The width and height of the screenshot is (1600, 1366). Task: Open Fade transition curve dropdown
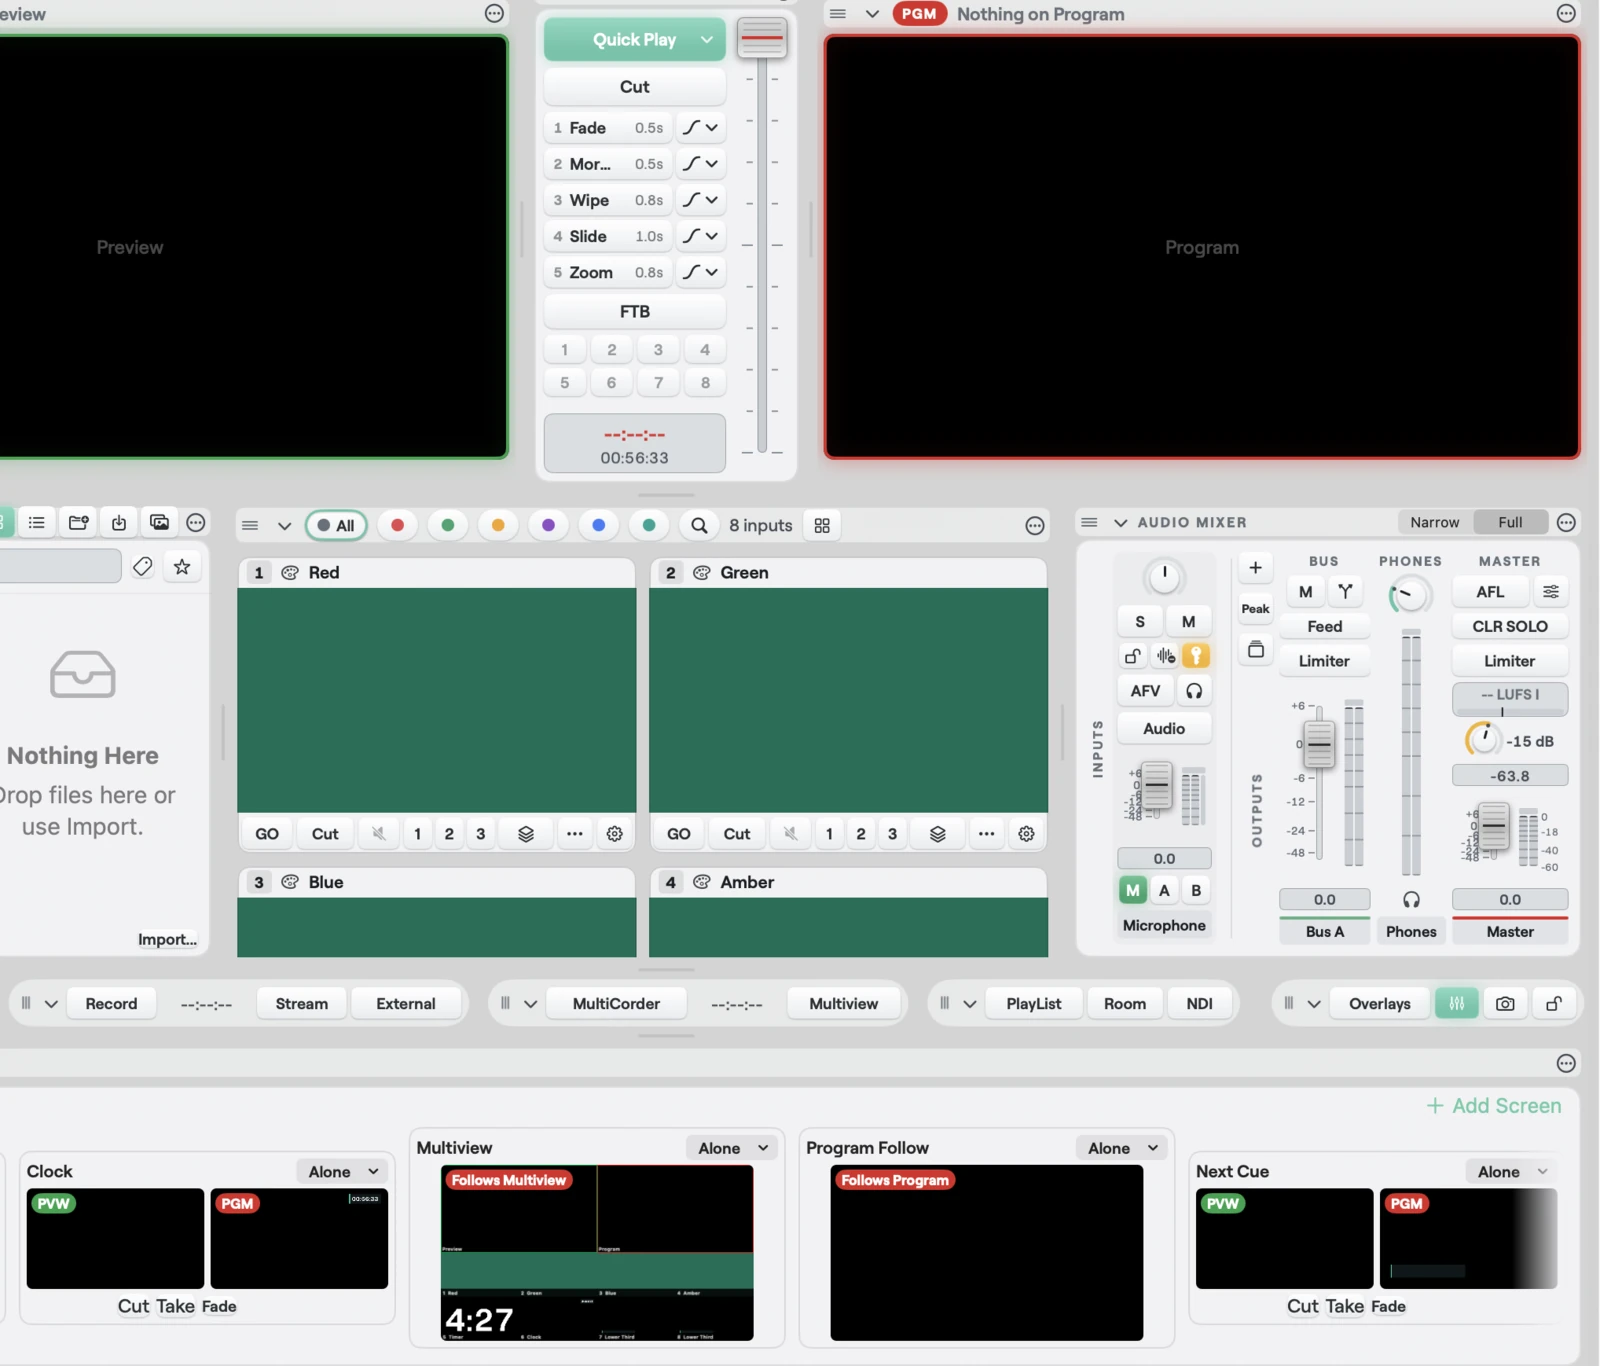coord(700,128)
